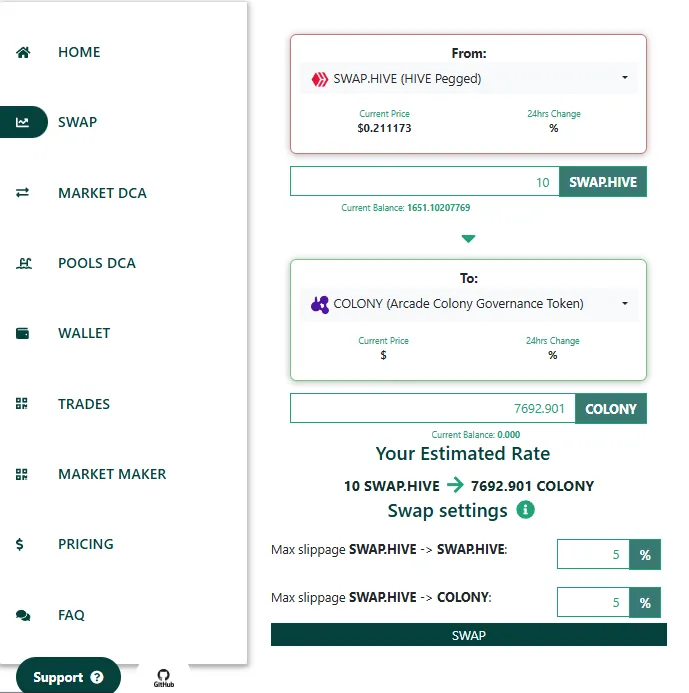Open the PRICING menu item
689x693 pixels.
pos(86,544)
